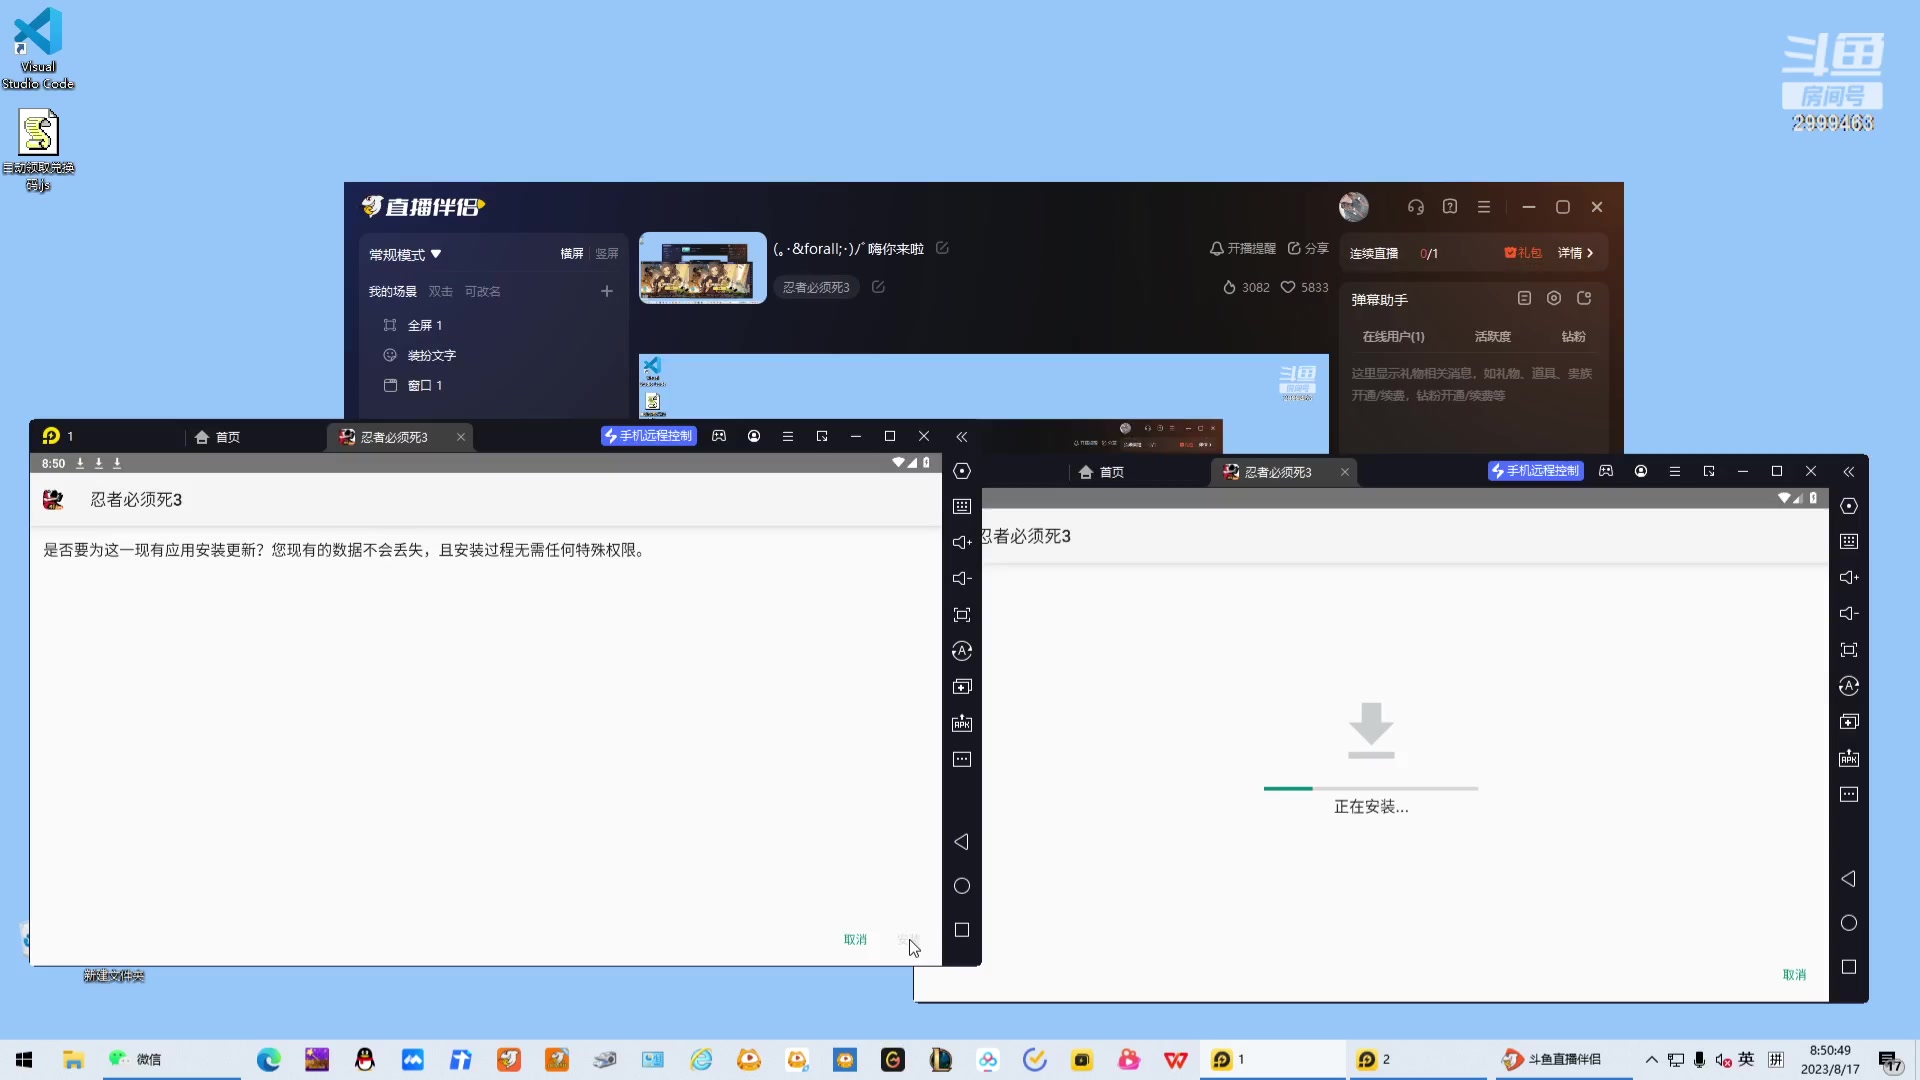Open more tools icon in emulator 1 sidebar
Image resolution: width=1920 pixels, height=1080 pixels.
point(962,759)
